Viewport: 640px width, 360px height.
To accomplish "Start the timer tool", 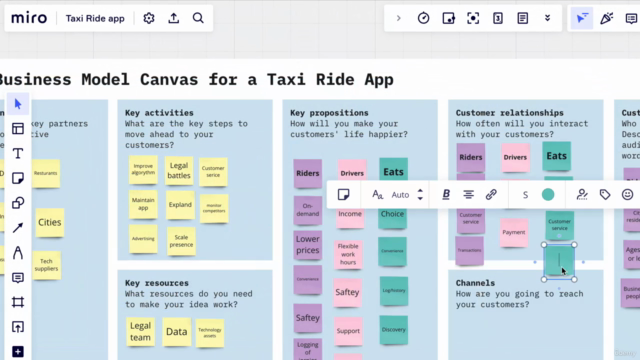I will 424,18.
